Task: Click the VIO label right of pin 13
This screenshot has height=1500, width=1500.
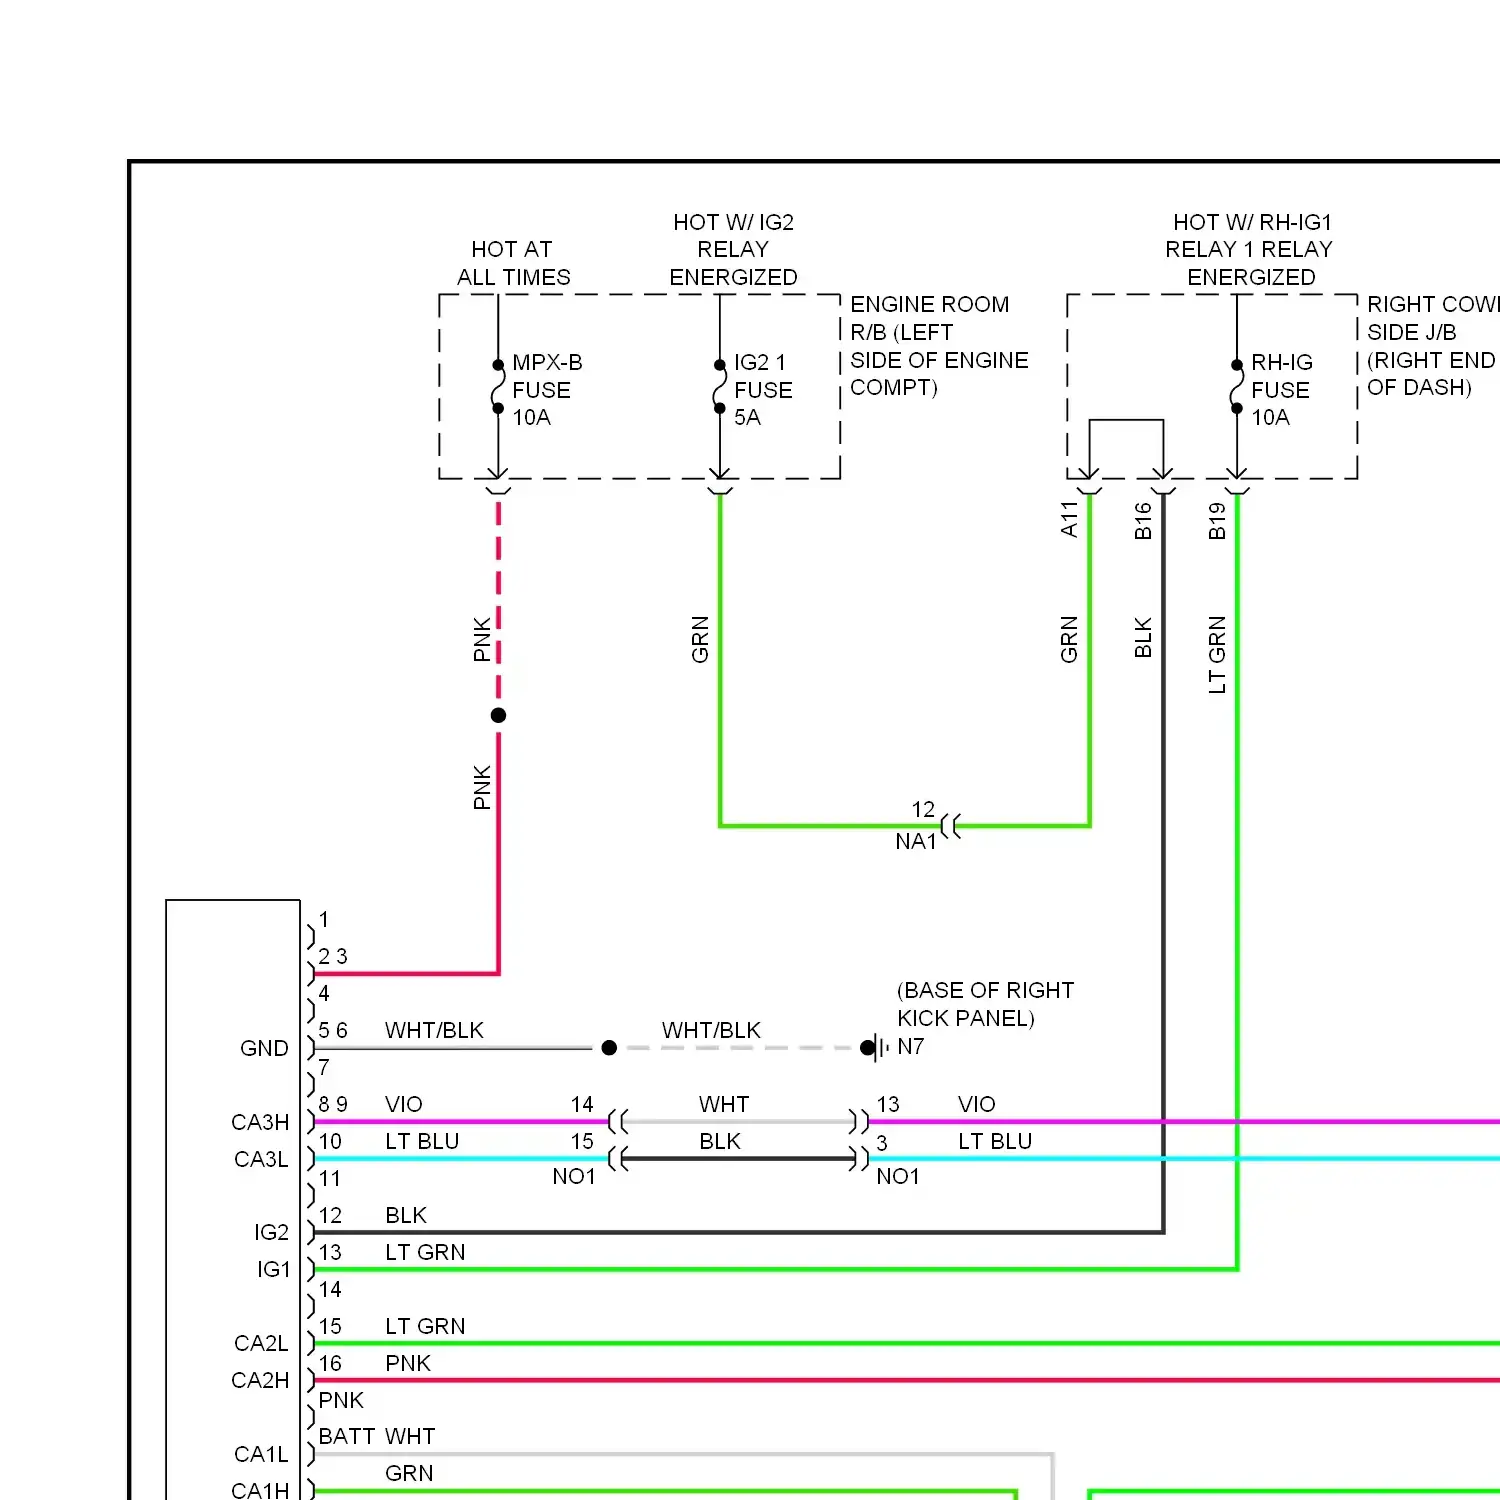Action: click(x=977, y=1104)
